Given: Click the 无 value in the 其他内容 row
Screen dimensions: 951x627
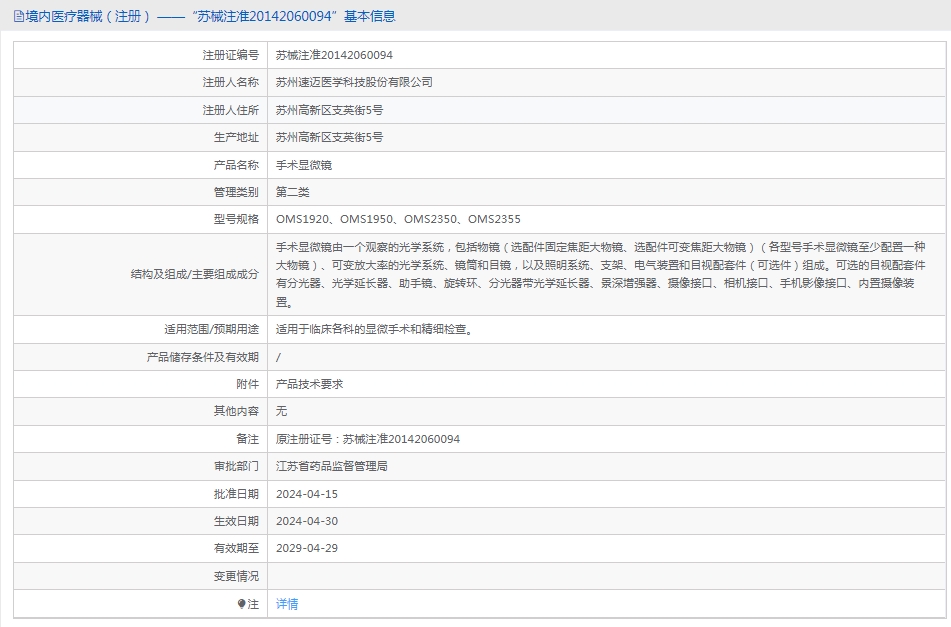Looking at the screenshot, I should [281, 411].
